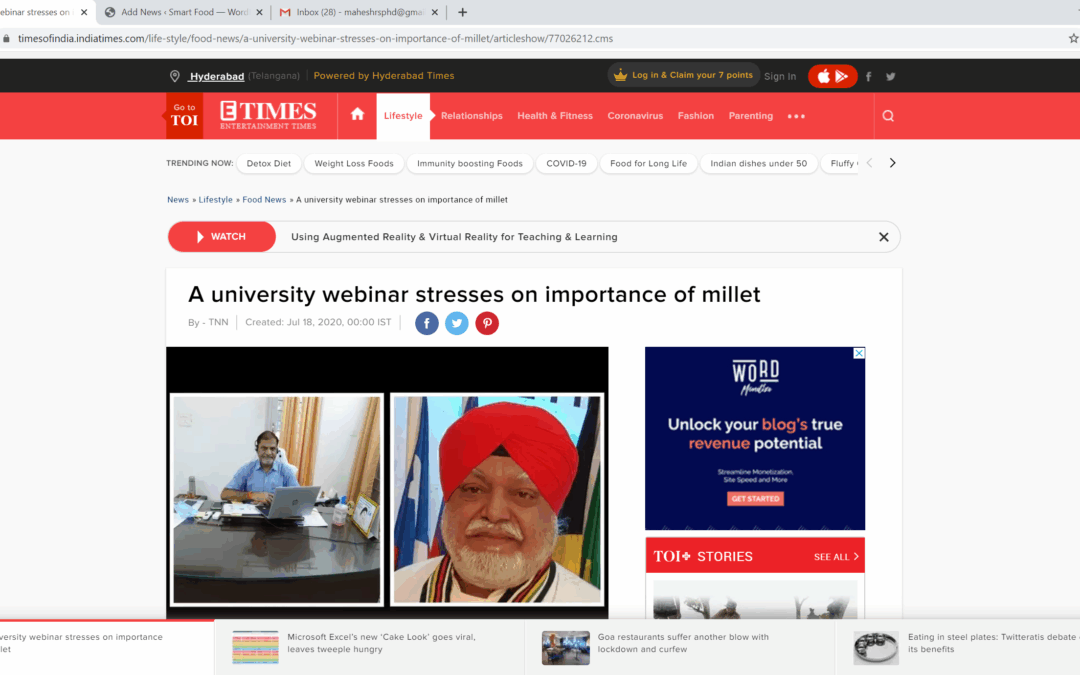Select the Health & Fitness menu item
Viewport: 1080px width, 675px height.
(555, 116)
